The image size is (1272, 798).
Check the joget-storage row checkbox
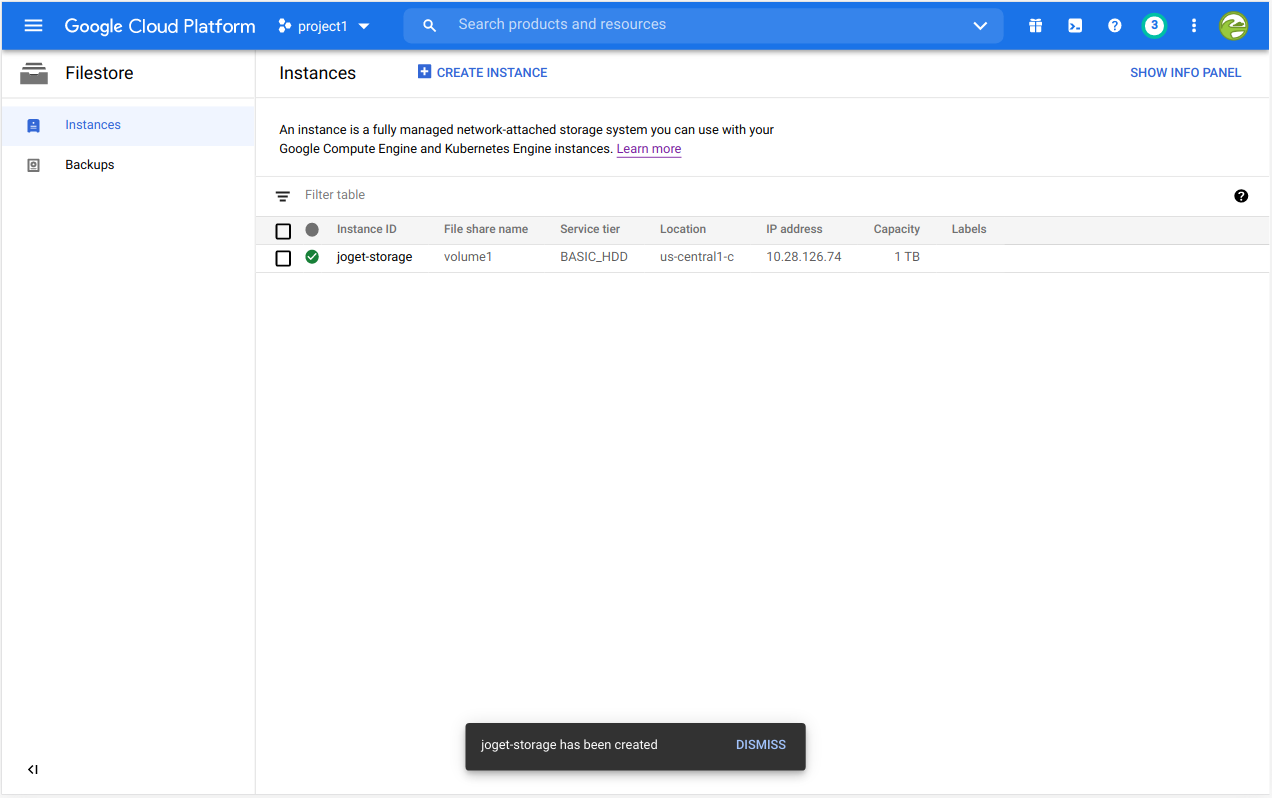point(283,258)
